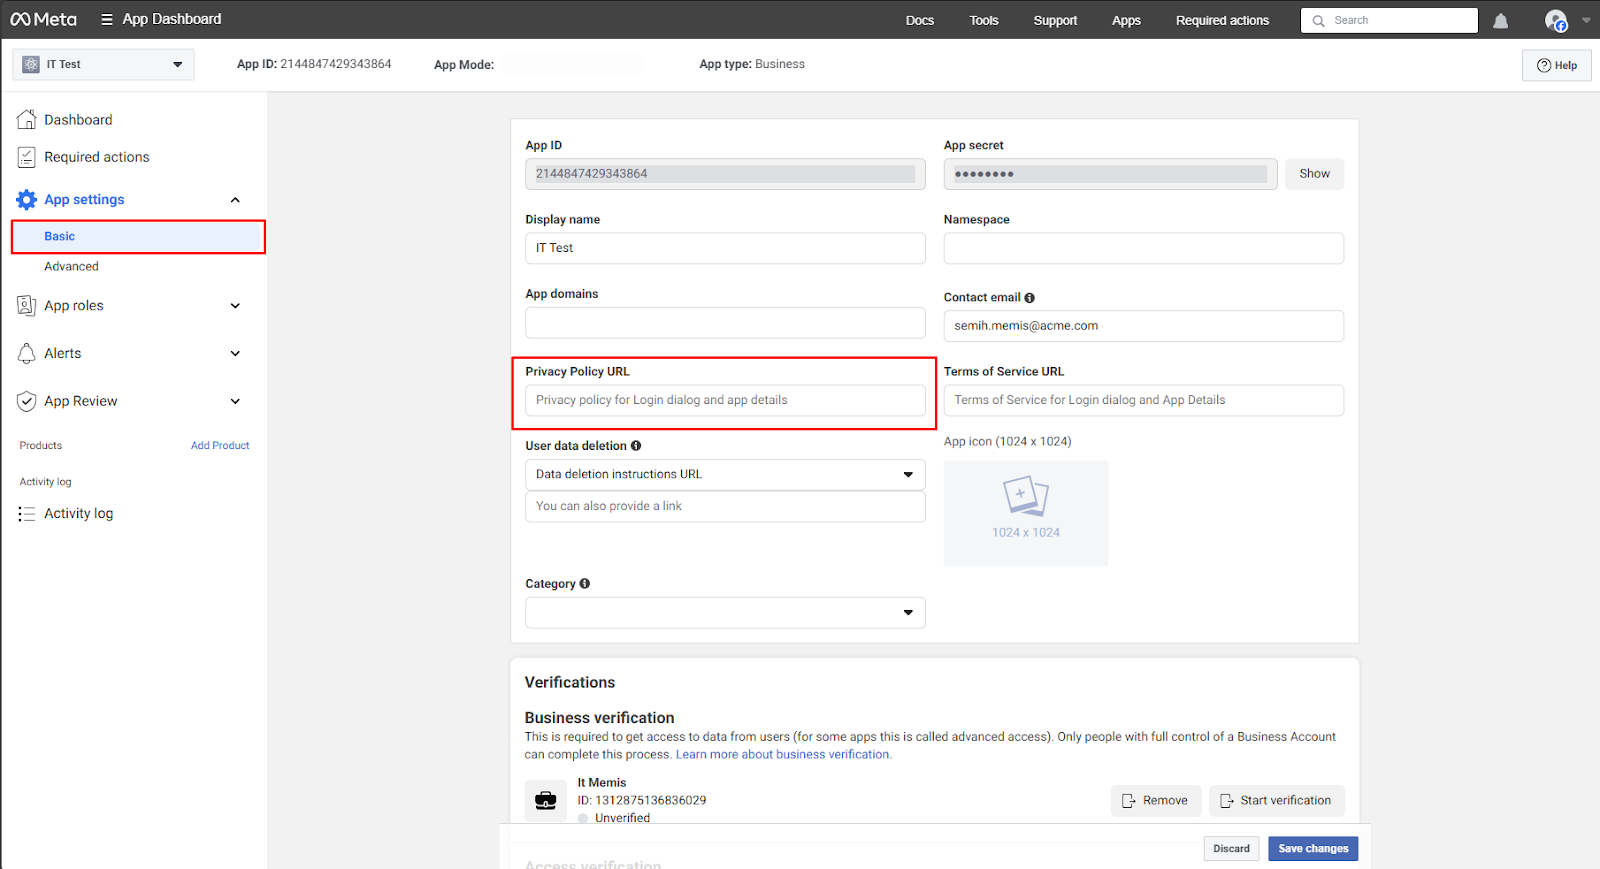Open the Data deletion instructions URL dropdown
This screenshot has height=869, width=1600.
(724, 475)
